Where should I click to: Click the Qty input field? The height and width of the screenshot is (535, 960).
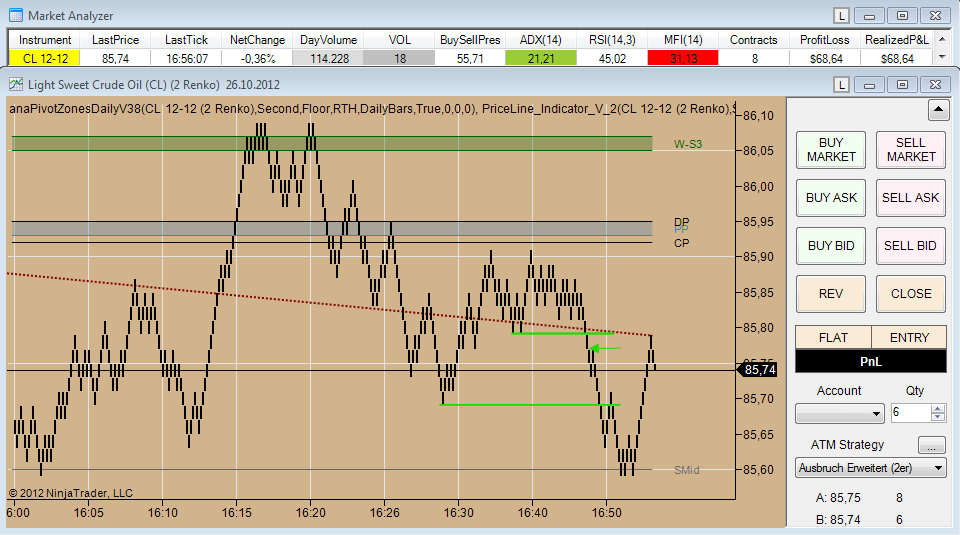coord(910,413)
